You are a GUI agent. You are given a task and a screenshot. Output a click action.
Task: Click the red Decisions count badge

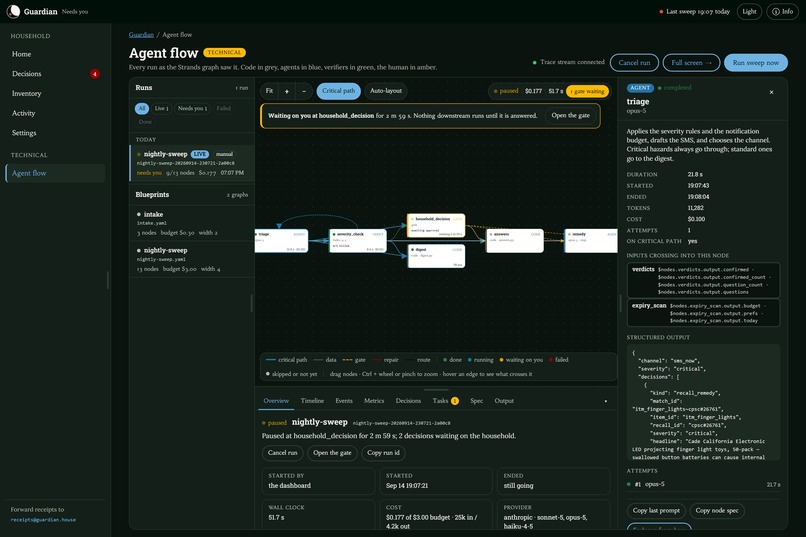(95, 74)
